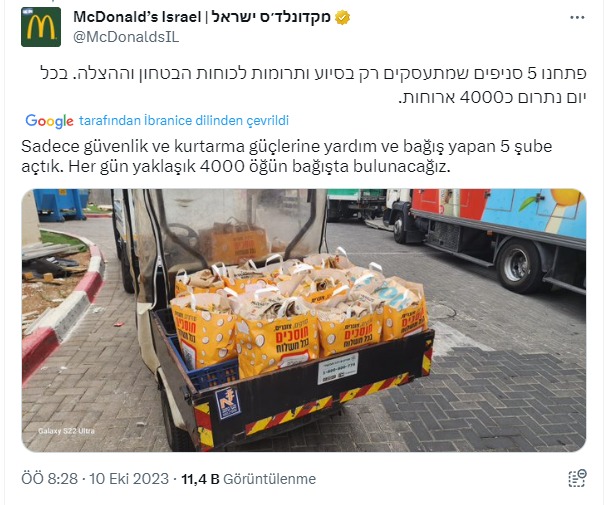Select the original Hebrew tweet text
Screen dimensions: 605x505
313,85
